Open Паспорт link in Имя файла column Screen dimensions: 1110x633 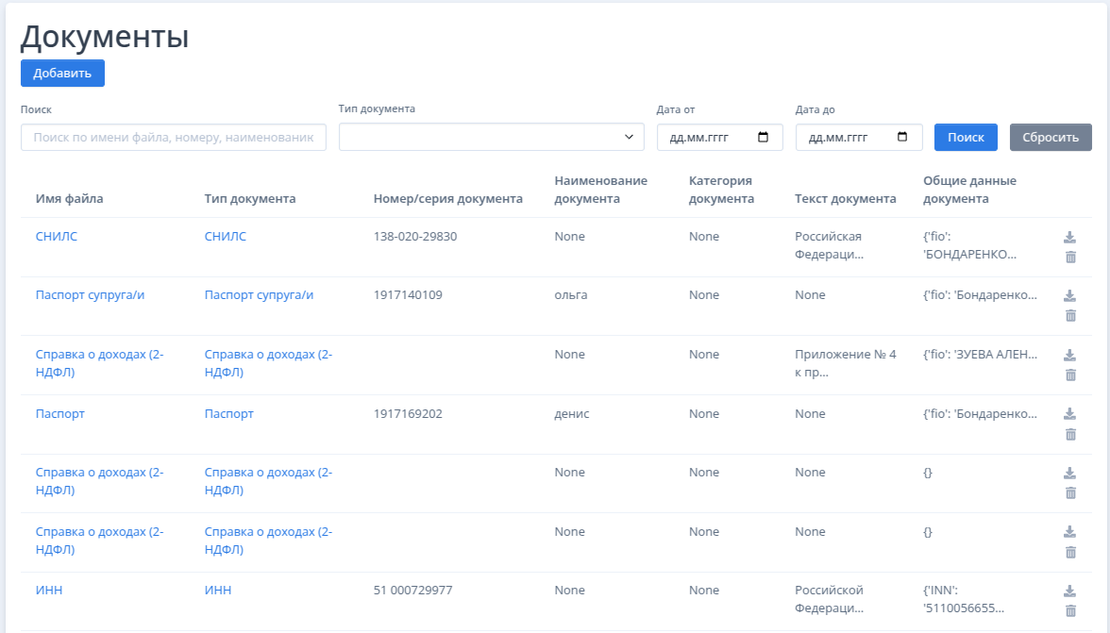pos(60,414)
